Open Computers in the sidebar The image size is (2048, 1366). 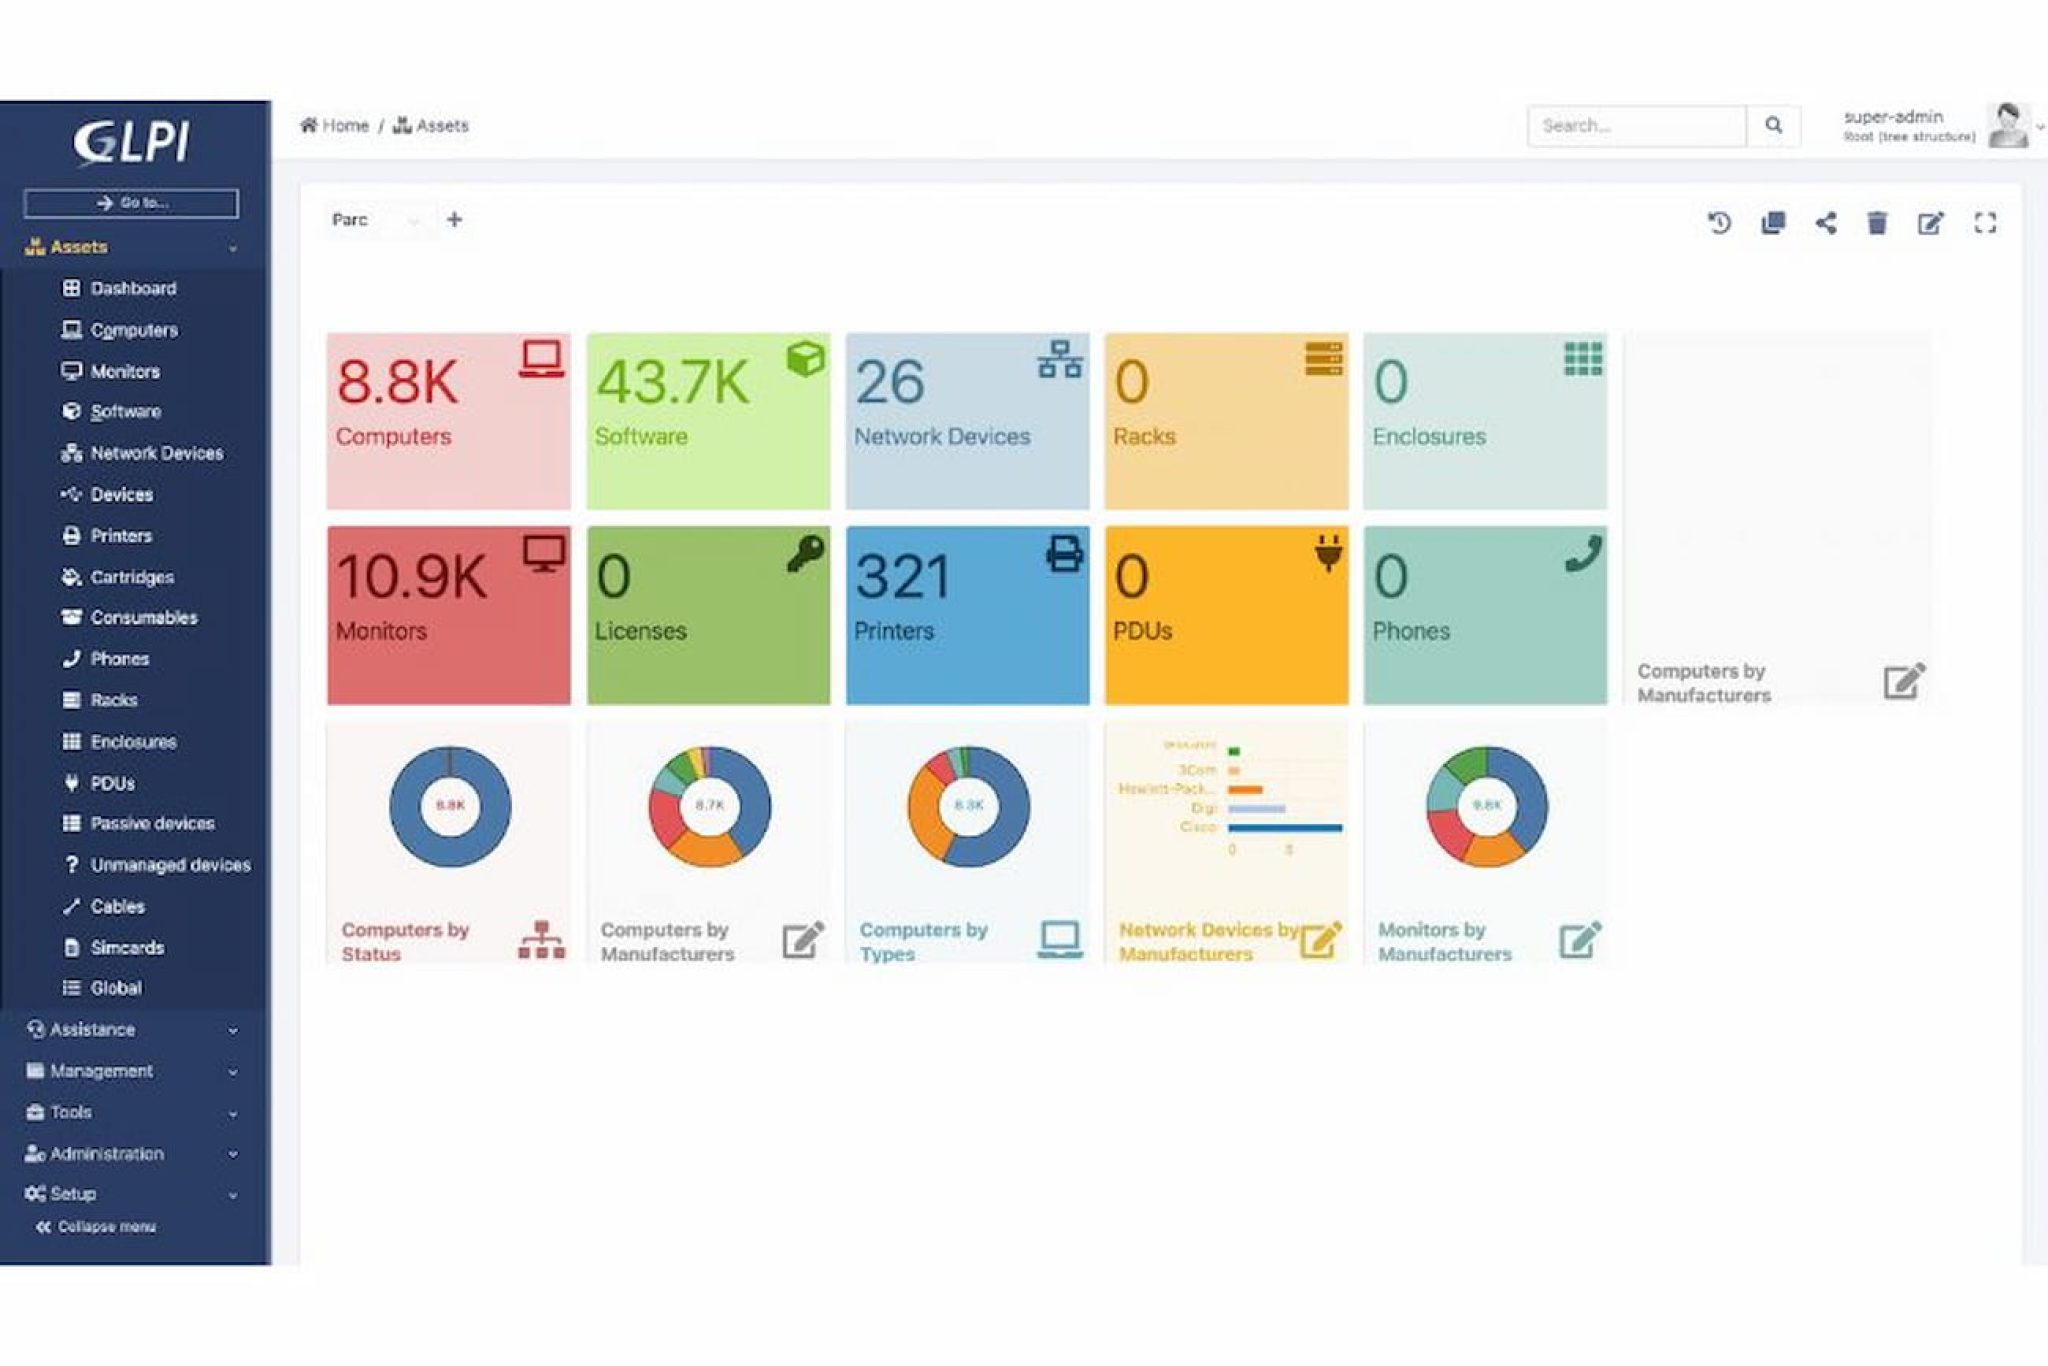[x=133, y=330]
